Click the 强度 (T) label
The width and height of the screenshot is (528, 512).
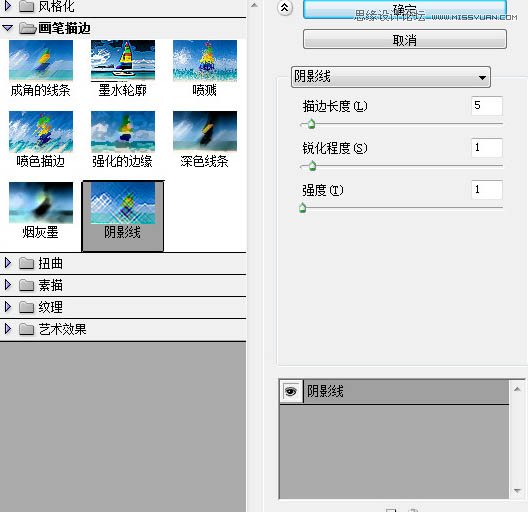tap(323, 190)
